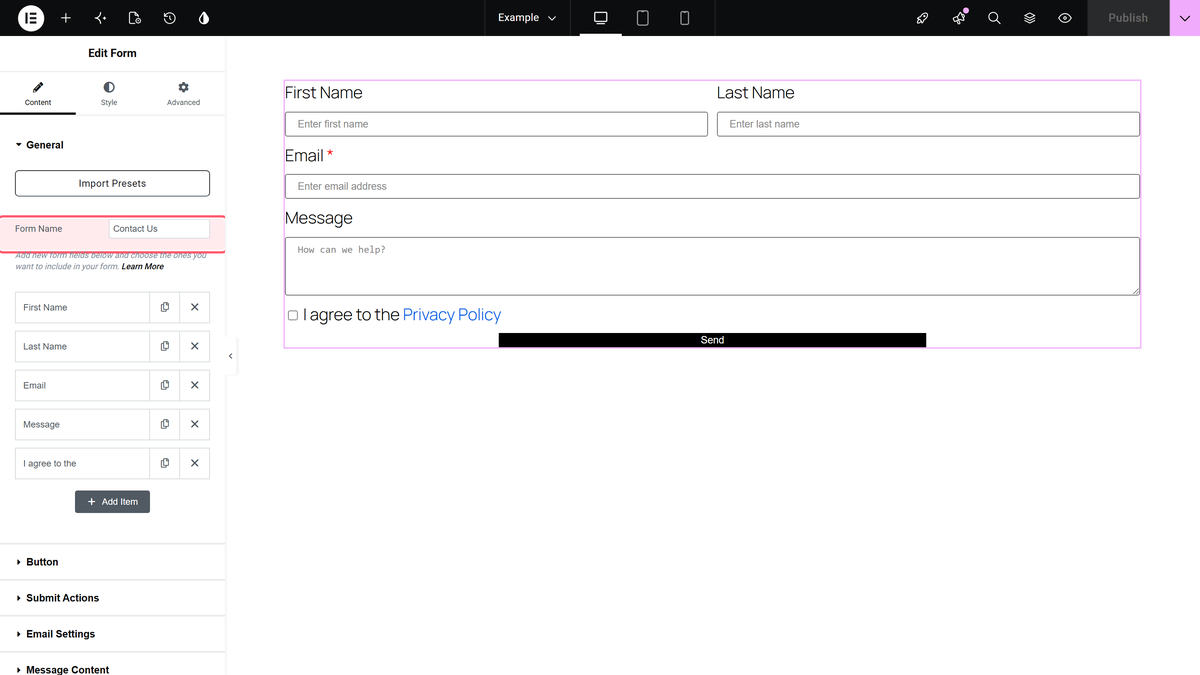
Task: Click the rocket icon in top bar
Action: pyautogui.click(x=923, y=18)
